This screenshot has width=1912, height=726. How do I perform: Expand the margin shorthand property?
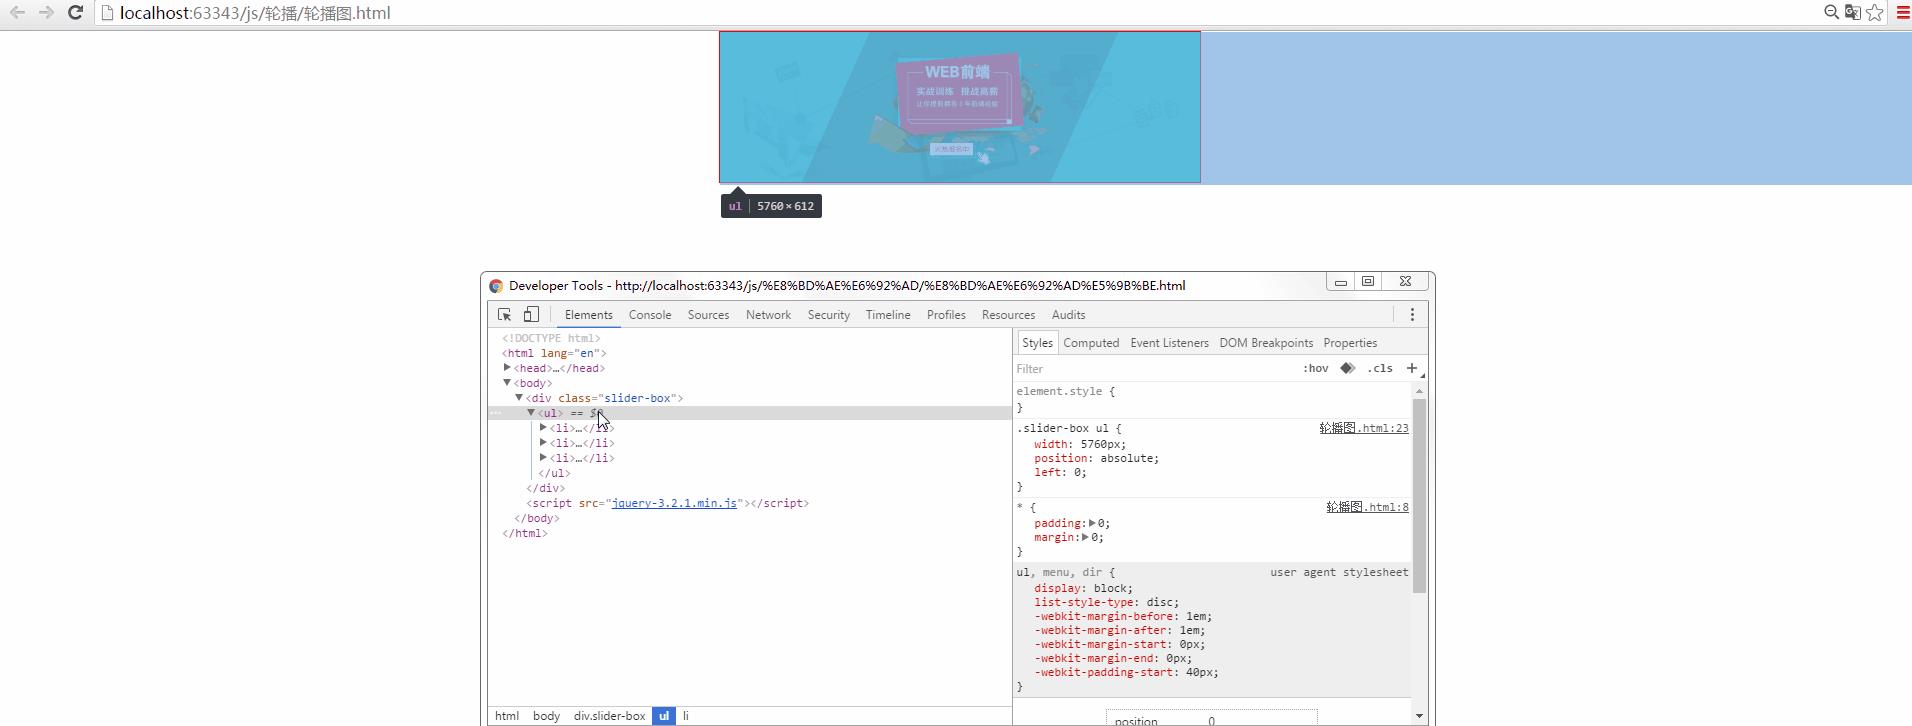coord(1085,537)
